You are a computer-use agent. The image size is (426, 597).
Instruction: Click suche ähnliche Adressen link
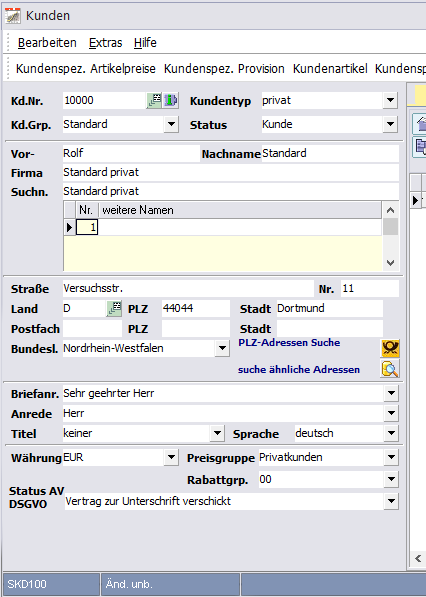[x=299, y=370]
